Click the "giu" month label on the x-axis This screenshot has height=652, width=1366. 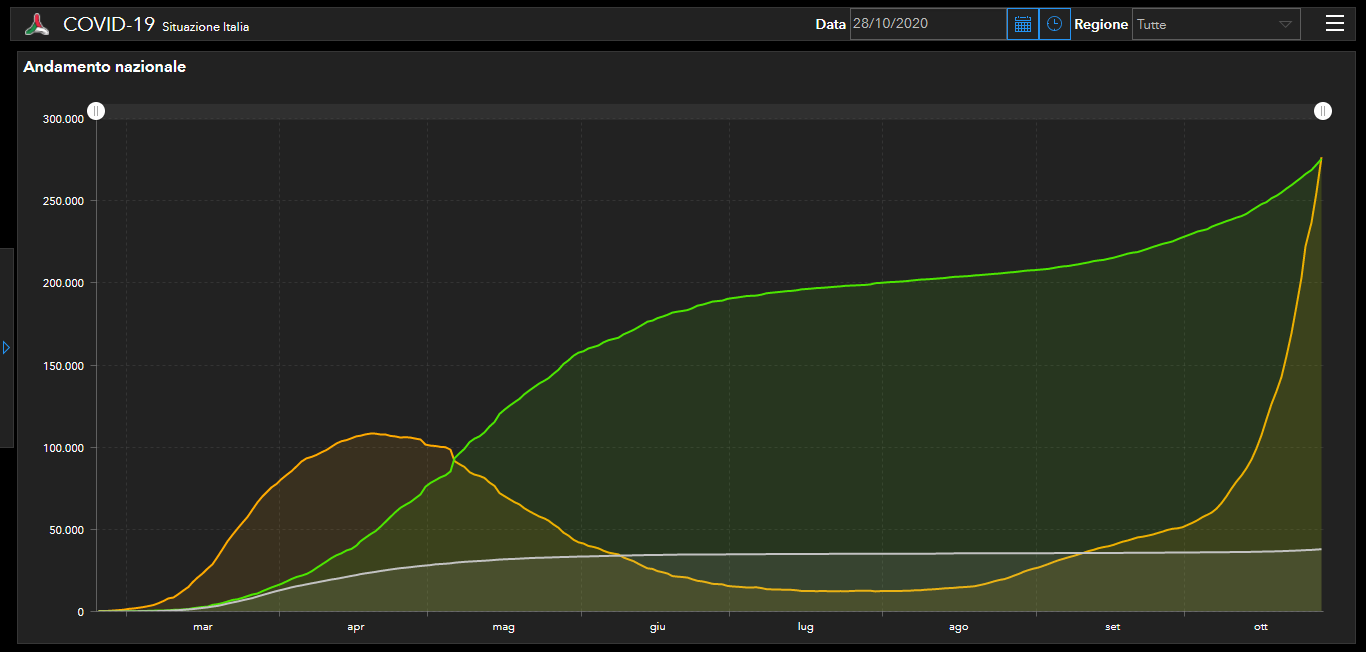(x=657, y=627)
